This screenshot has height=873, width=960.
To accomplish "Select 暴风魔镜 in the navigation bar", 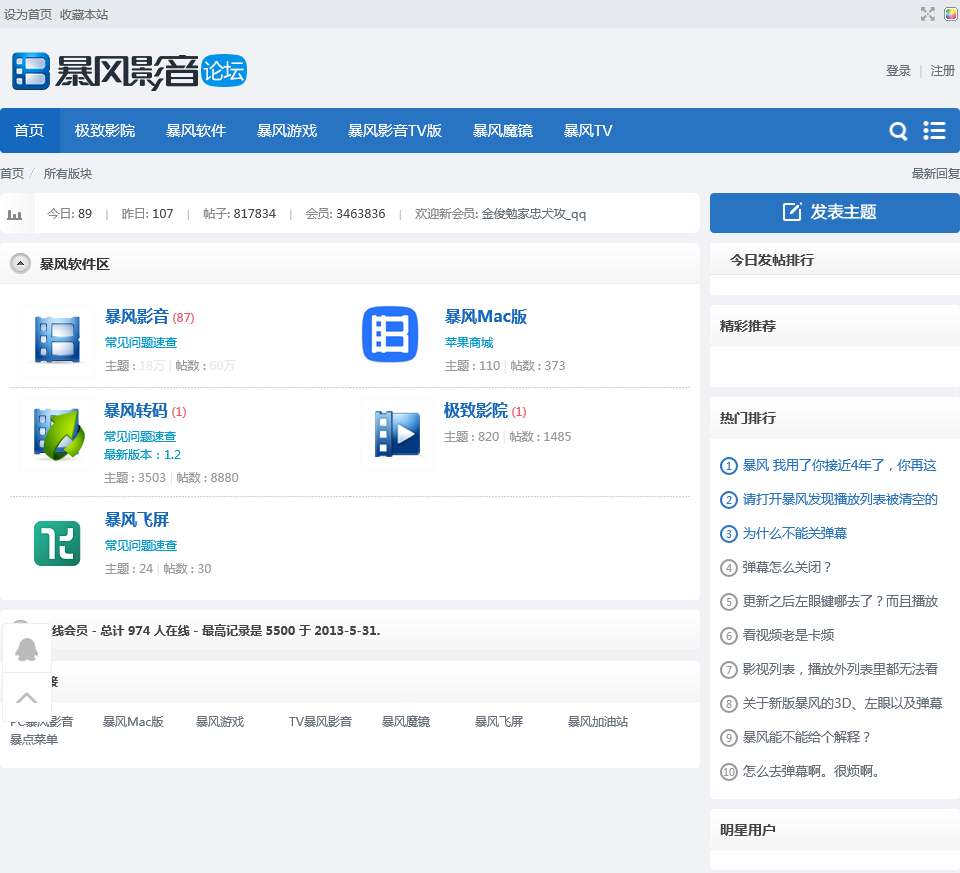I will pos(502,131).
